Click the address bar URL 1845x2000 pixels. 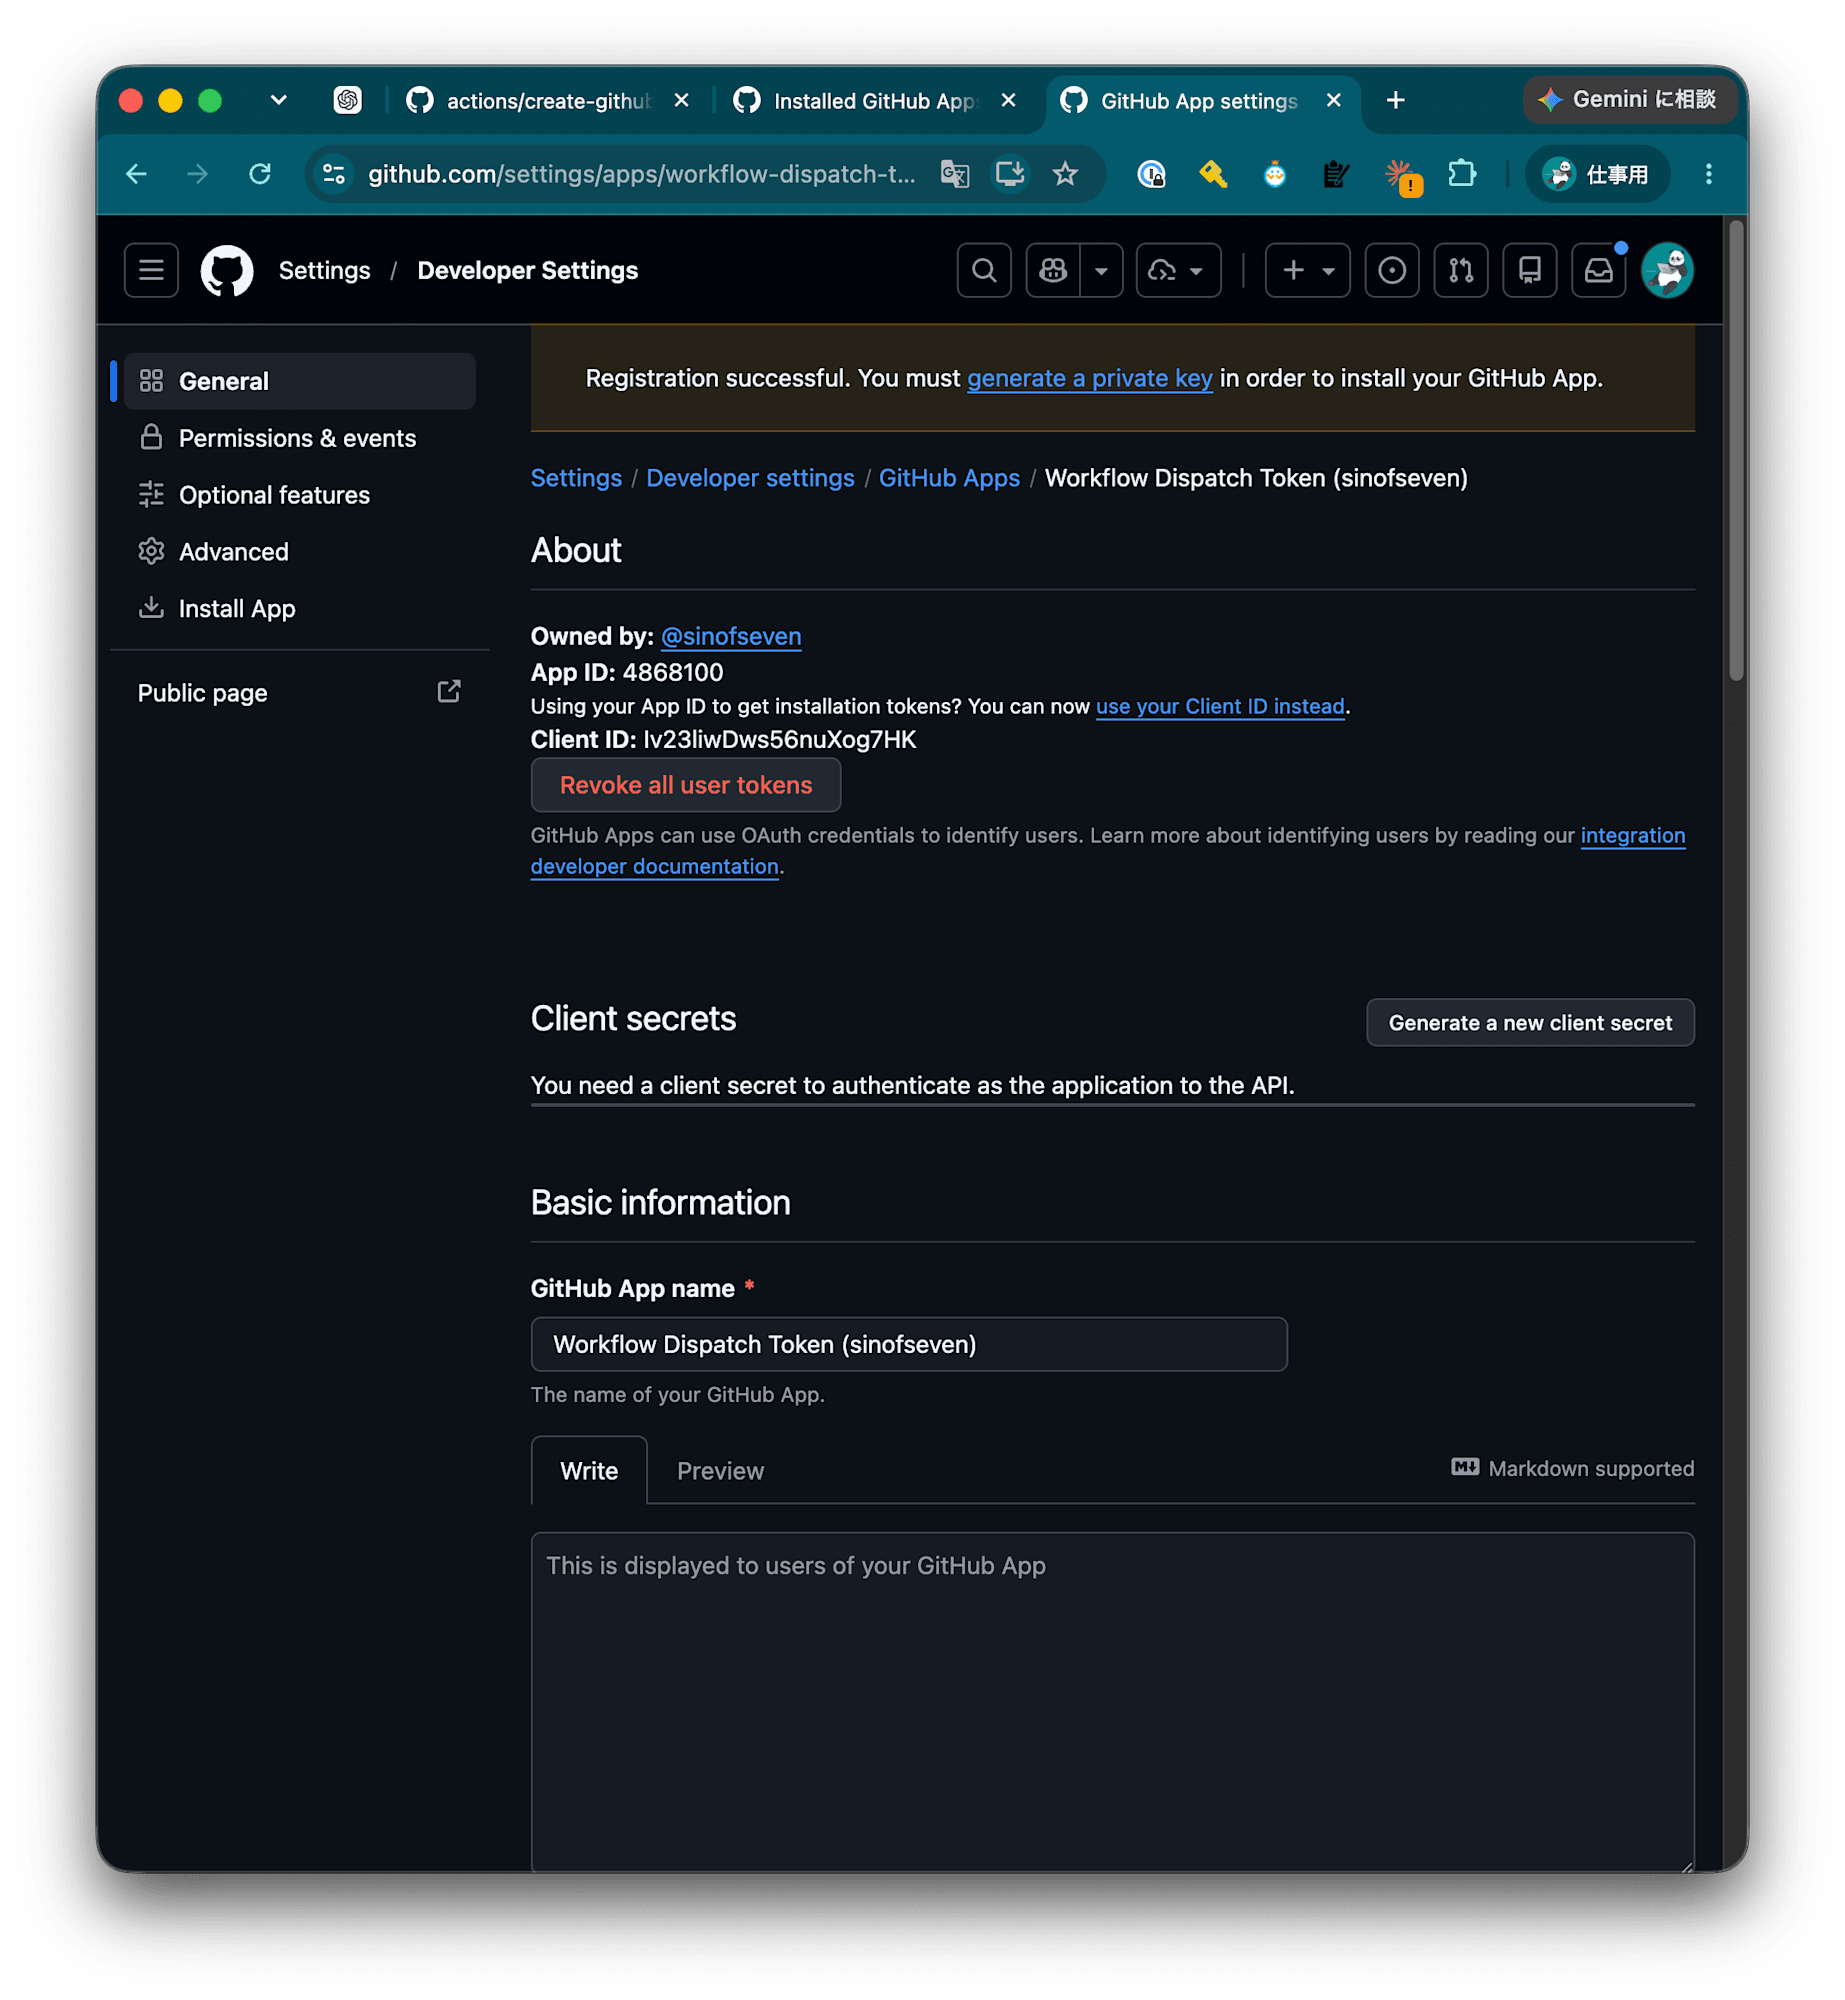(x=640, y=174)
